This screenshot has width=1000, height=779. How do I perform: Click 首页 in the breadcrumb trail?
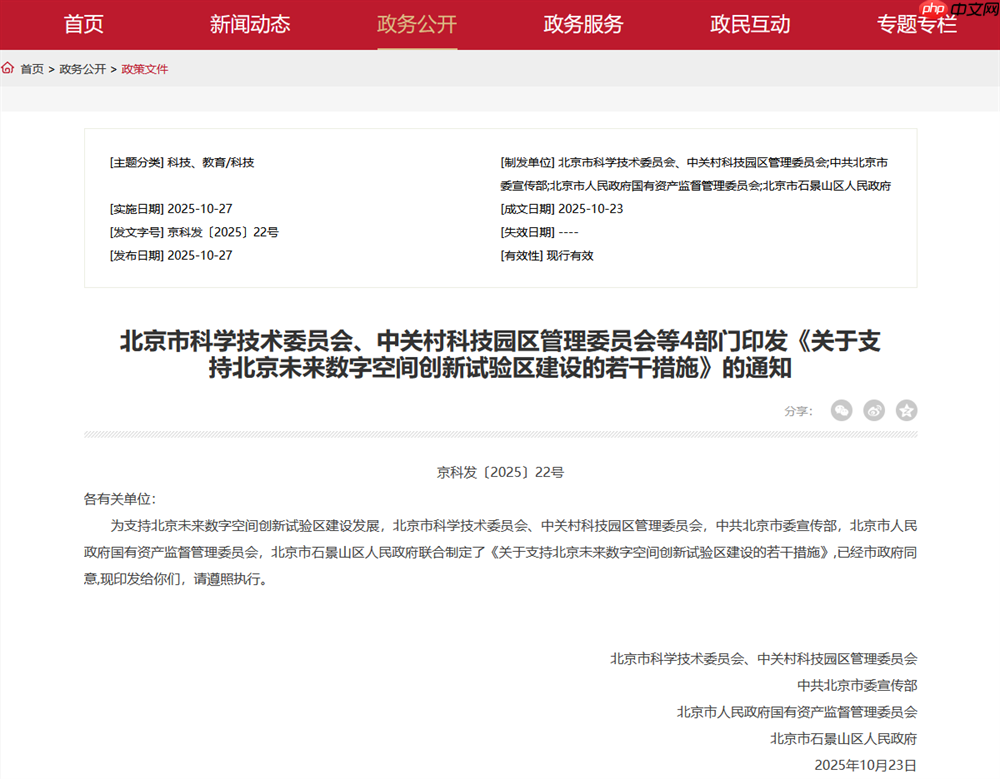[31, 68]
